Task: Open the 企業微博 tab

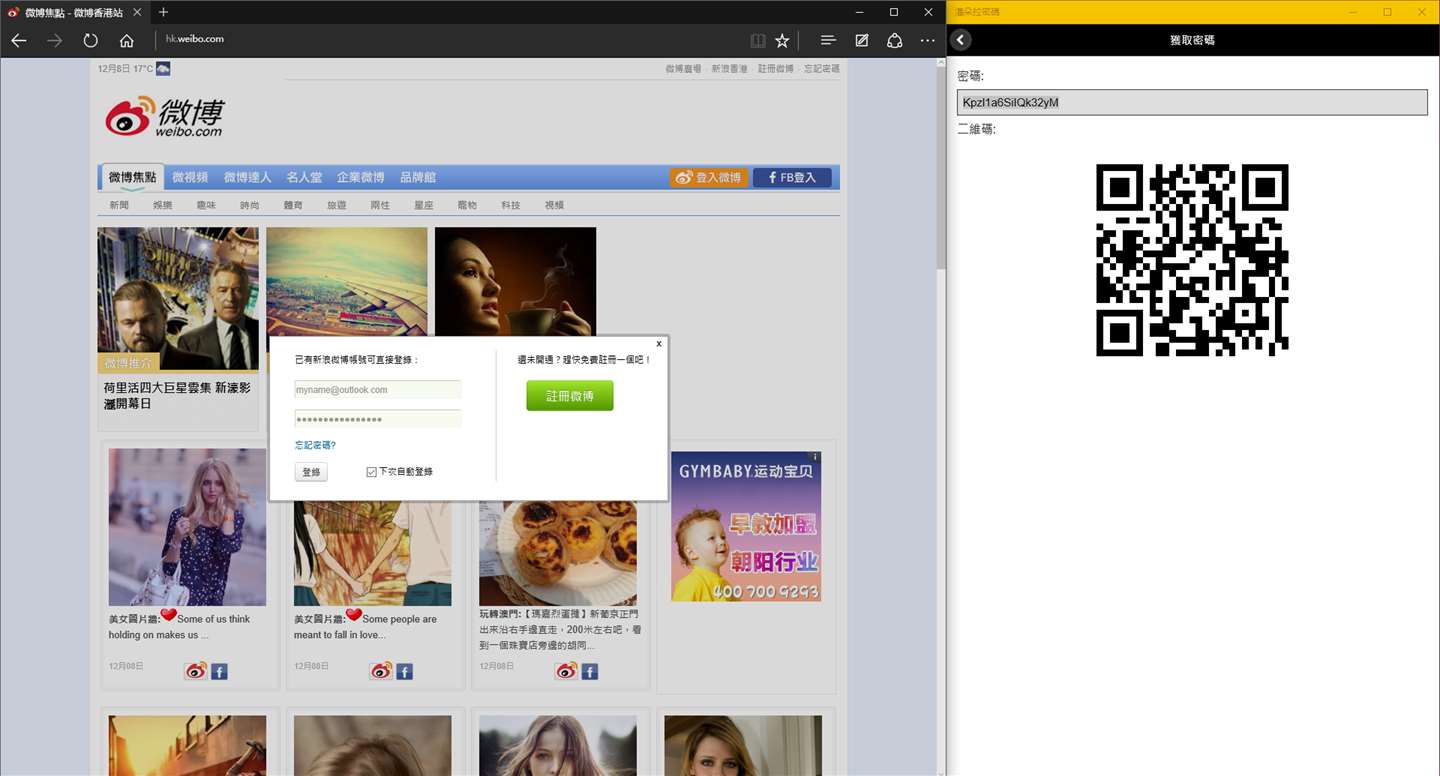Action: (361, 177)
